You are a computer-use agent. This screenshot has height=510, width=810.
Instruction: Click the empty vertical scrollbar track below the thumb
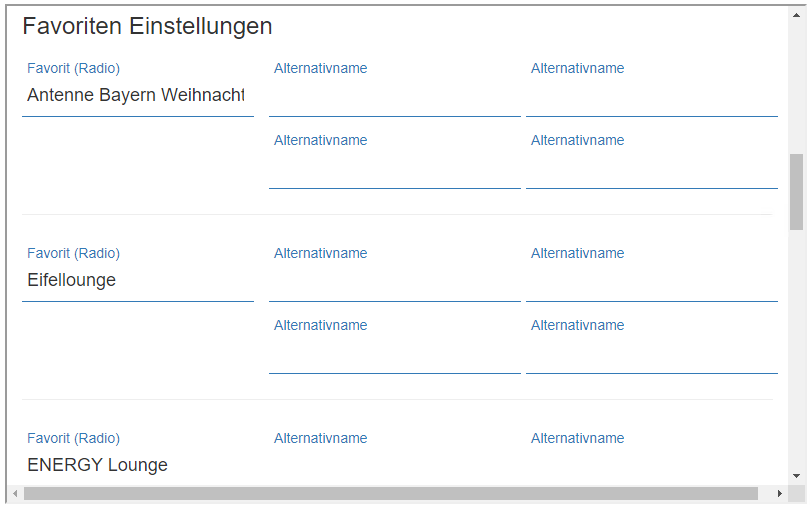pyautogui.click(x=796, y=350)
